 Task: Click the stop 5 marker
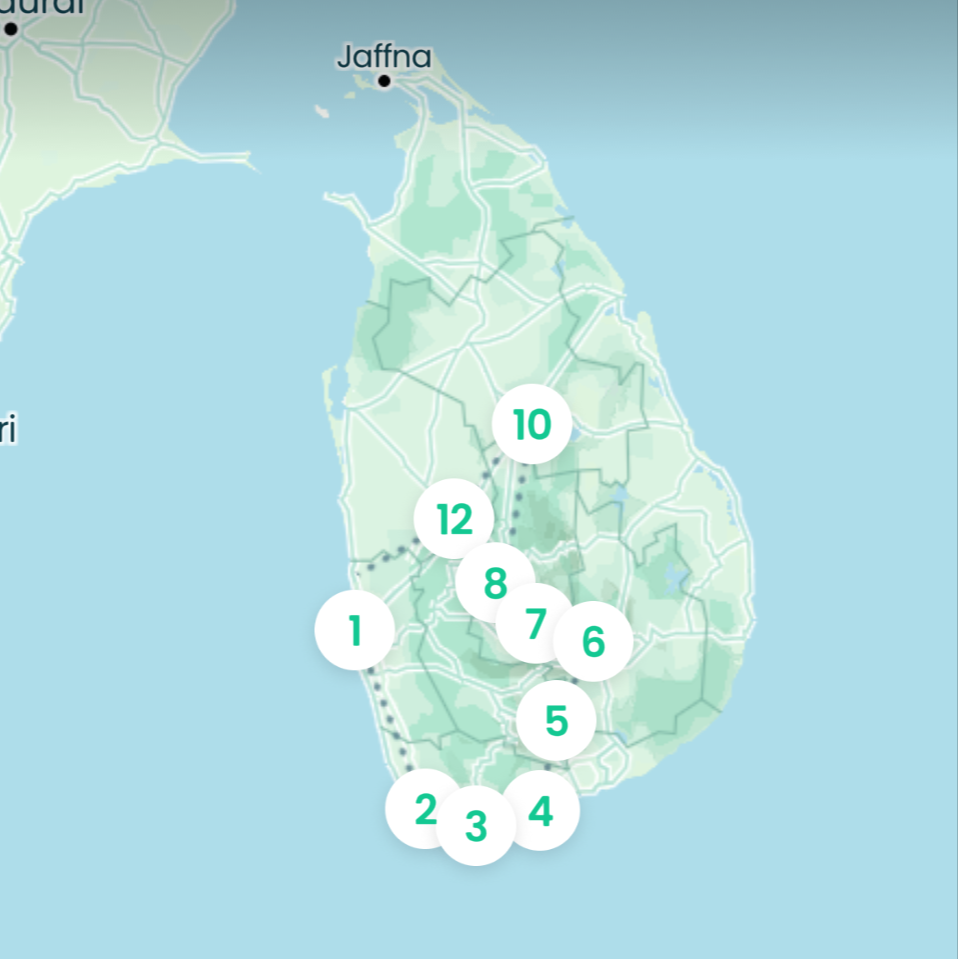[x=556, y=720]
